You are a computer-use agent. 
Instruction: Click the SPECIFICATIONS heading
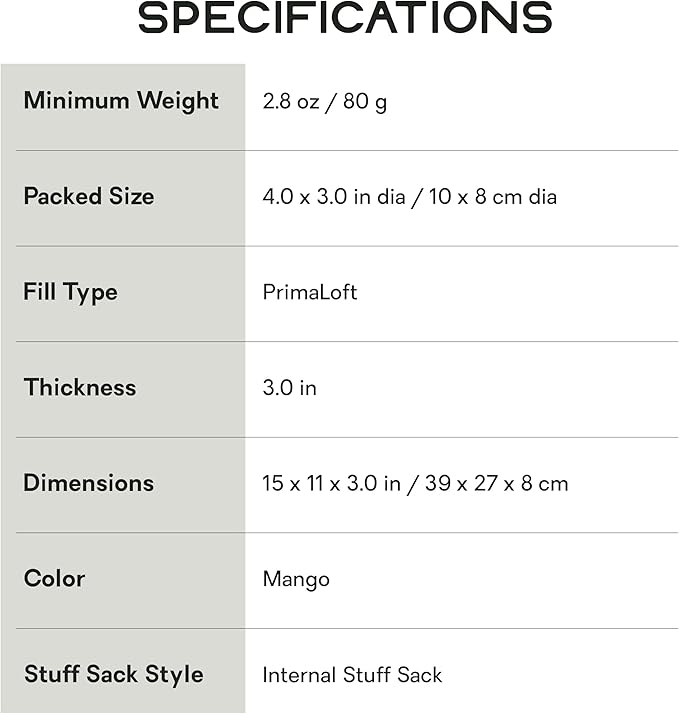click(x=345, y=19)
